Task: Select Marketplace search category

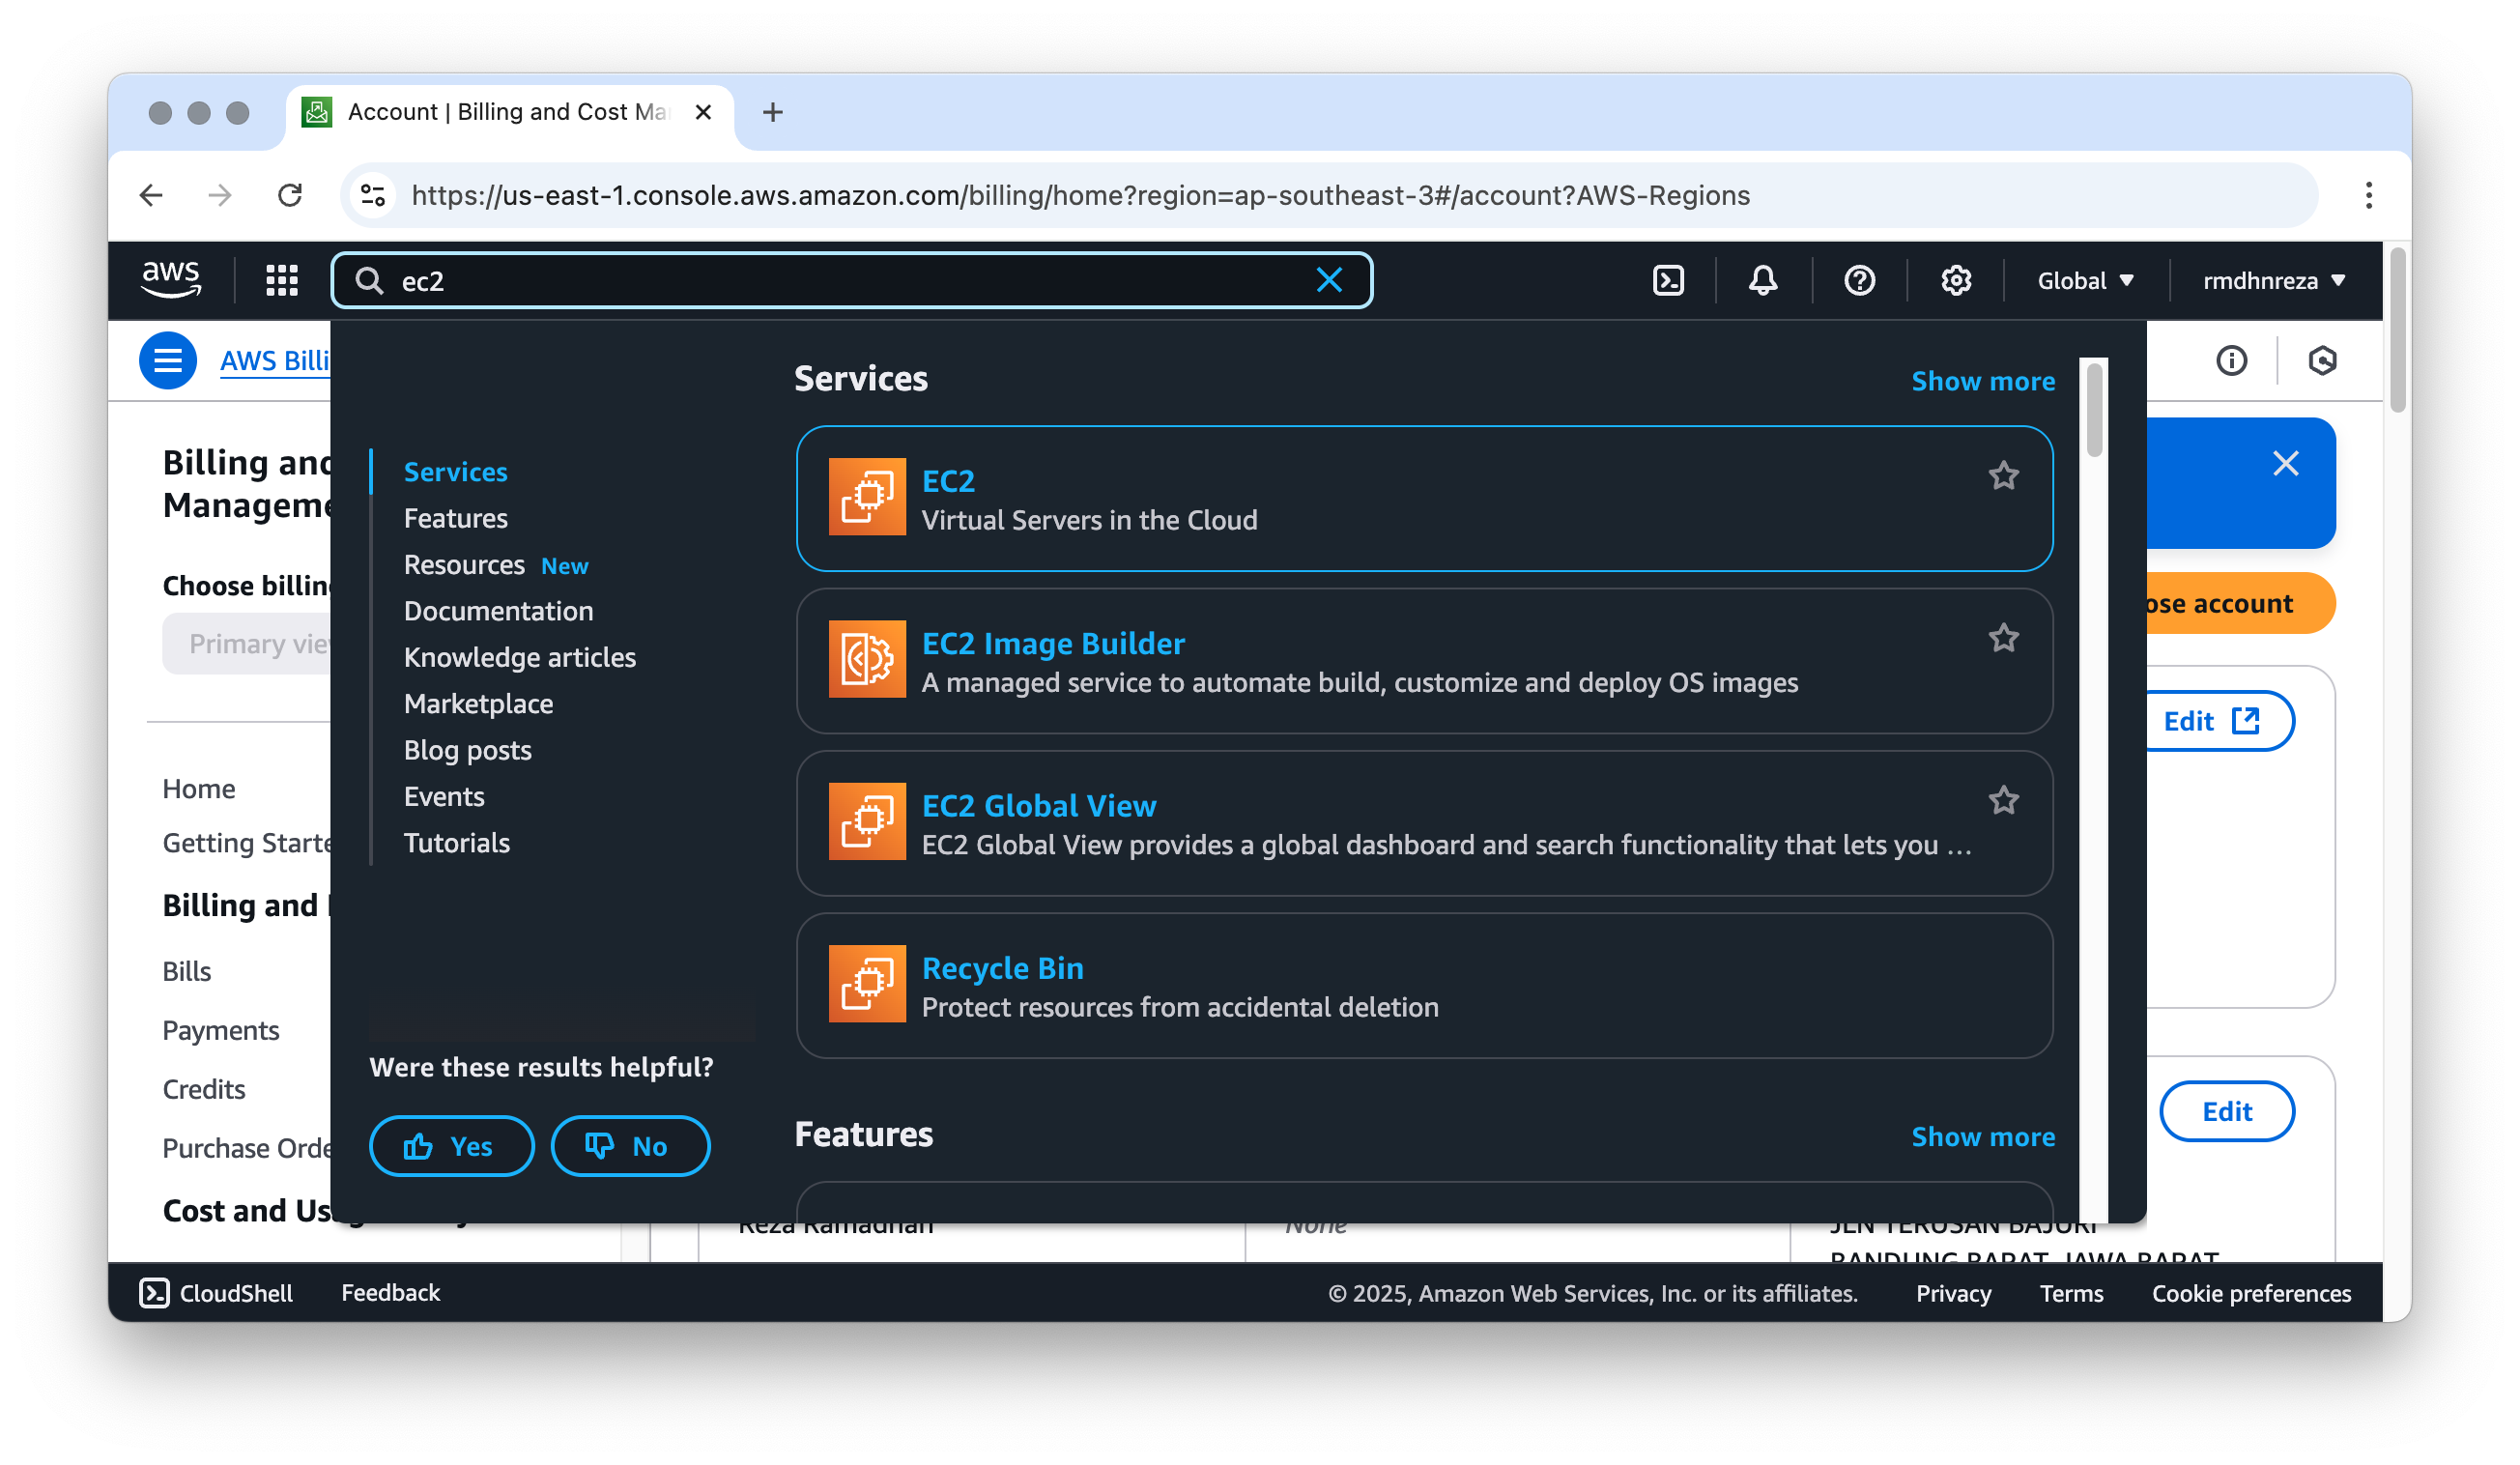Action: (478, 704)
